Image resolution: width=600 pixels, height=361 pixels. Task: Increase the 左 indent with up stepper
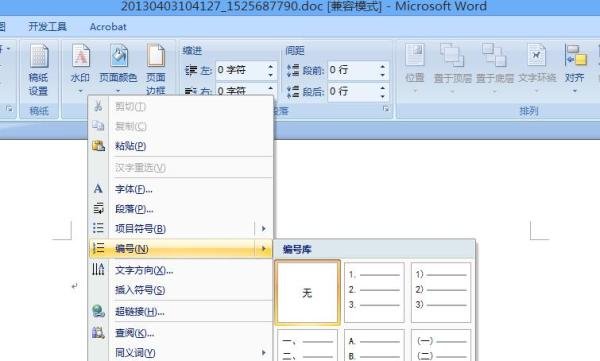pyautogui.click(x=271, y=66)
